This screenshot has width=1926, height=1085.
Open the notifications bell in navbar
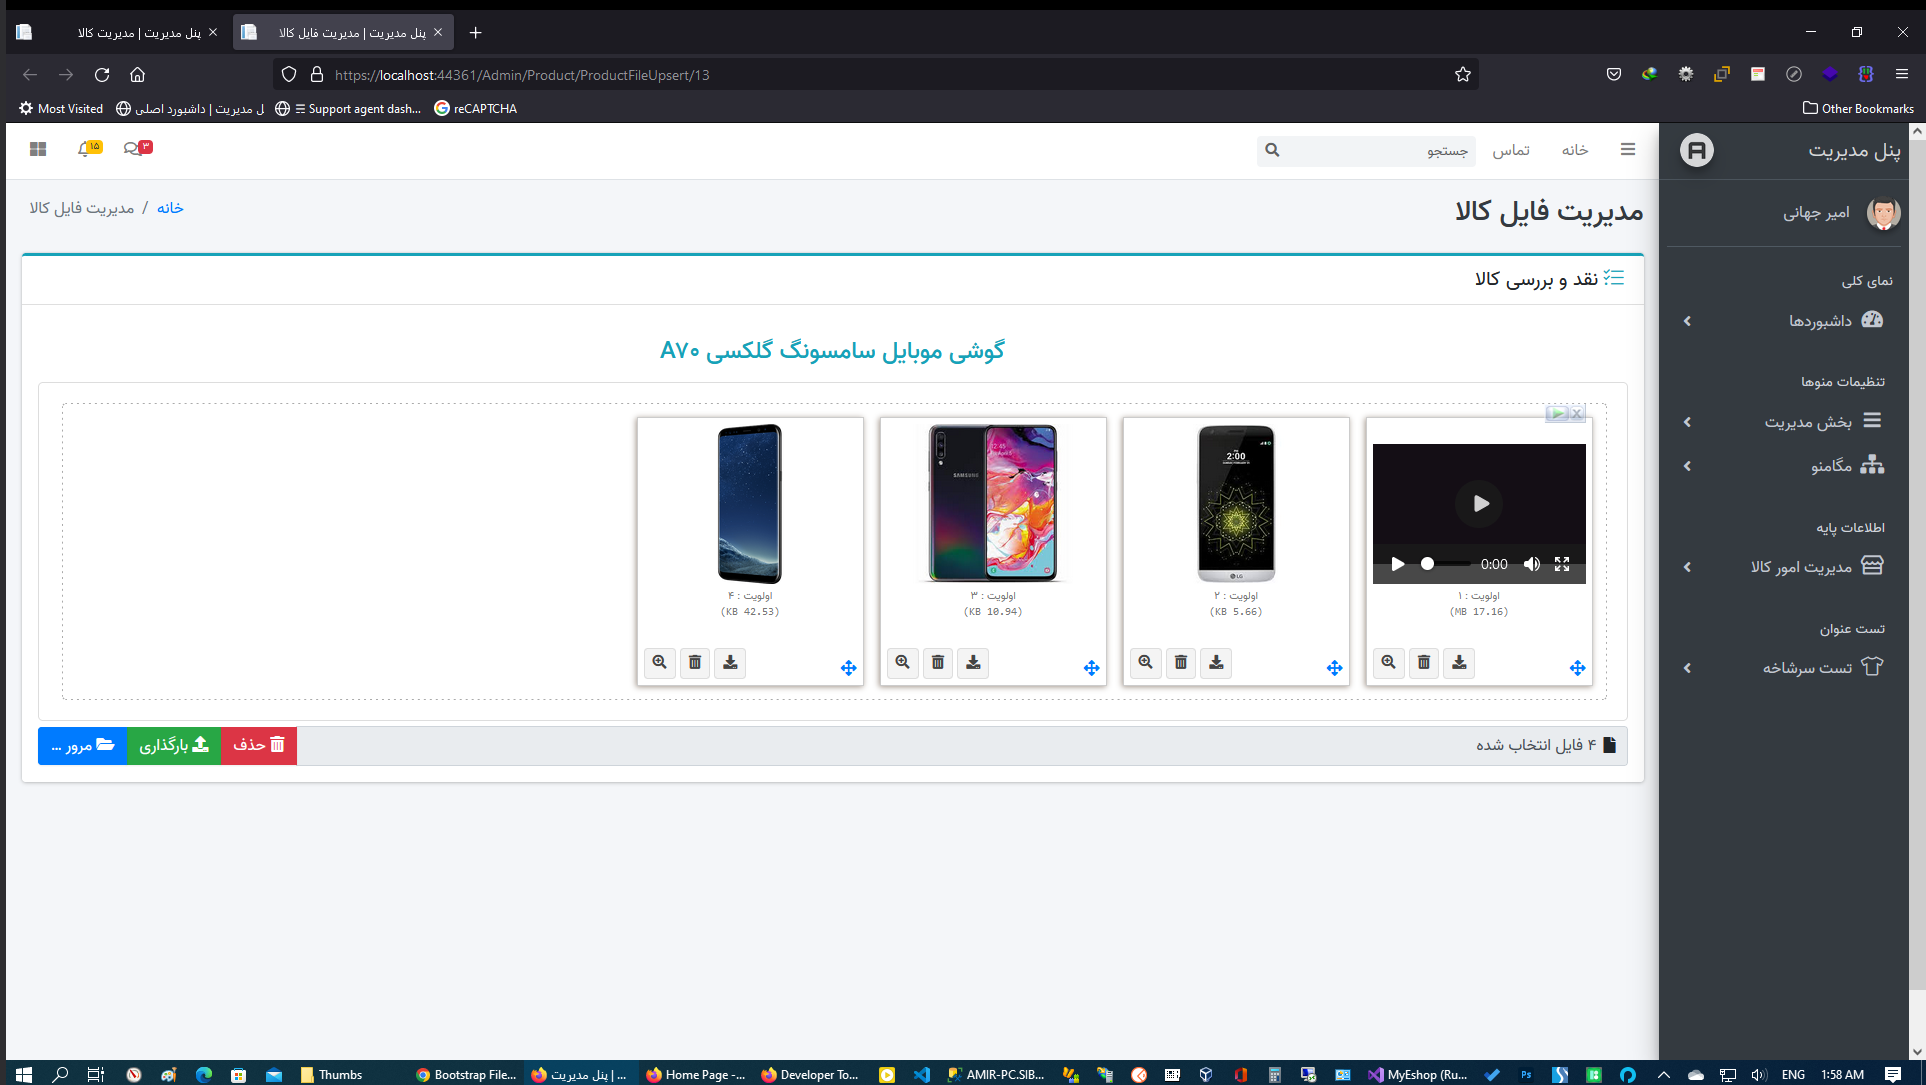tap(89, 149)
